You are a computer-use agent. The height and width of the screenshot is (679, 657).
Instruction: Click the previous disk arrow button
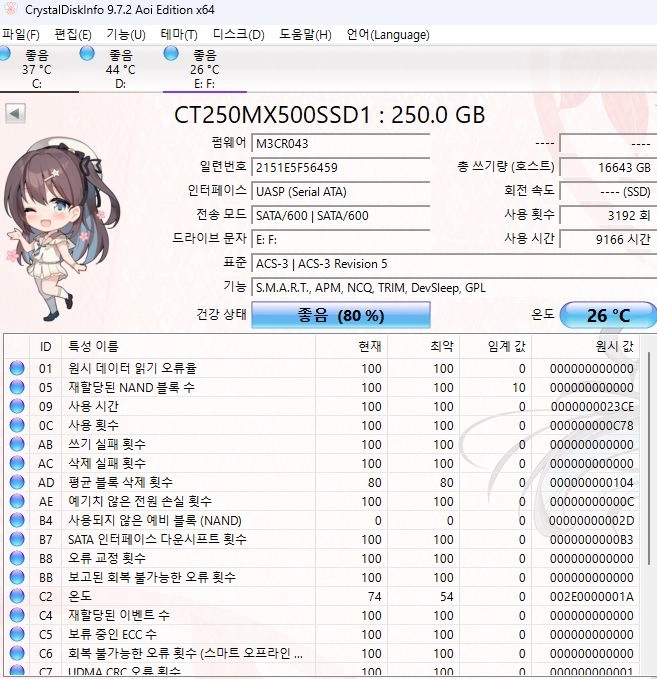(15, 114)
